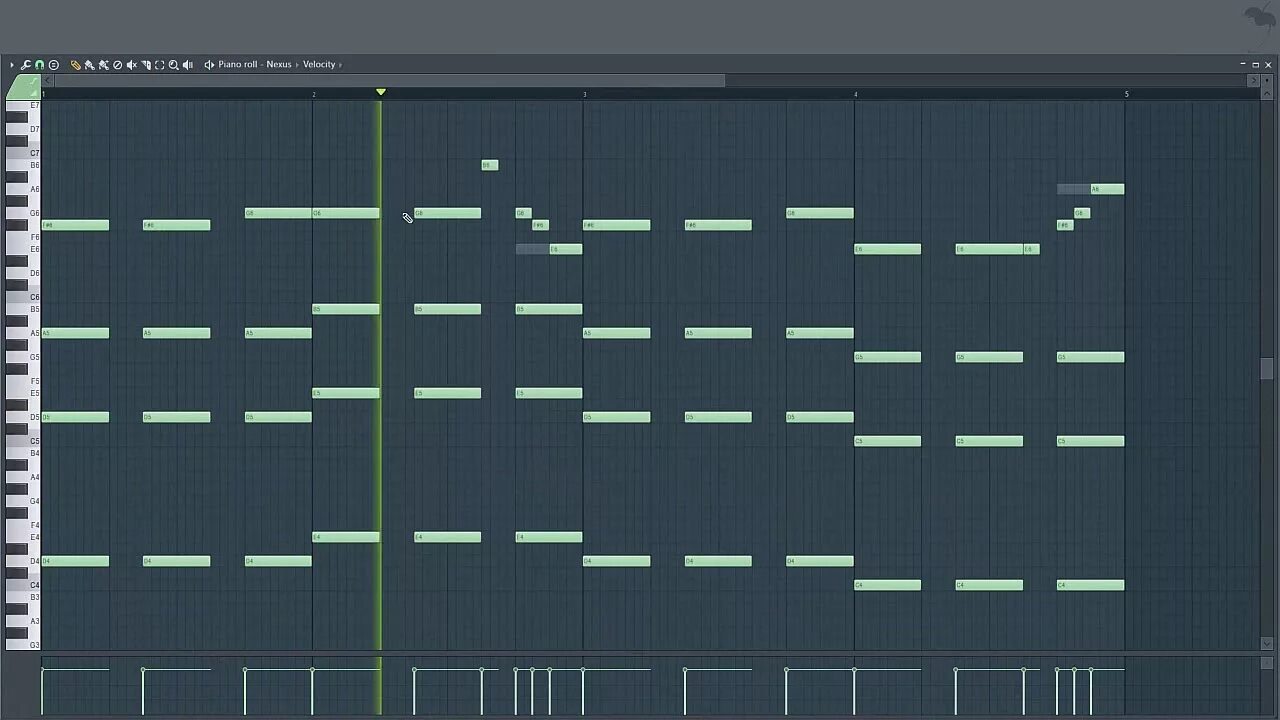The height and width of the screenshot is (720, 1280).
Task: Select the E4 note at start of bar 2
Action: tap(346, 537)
